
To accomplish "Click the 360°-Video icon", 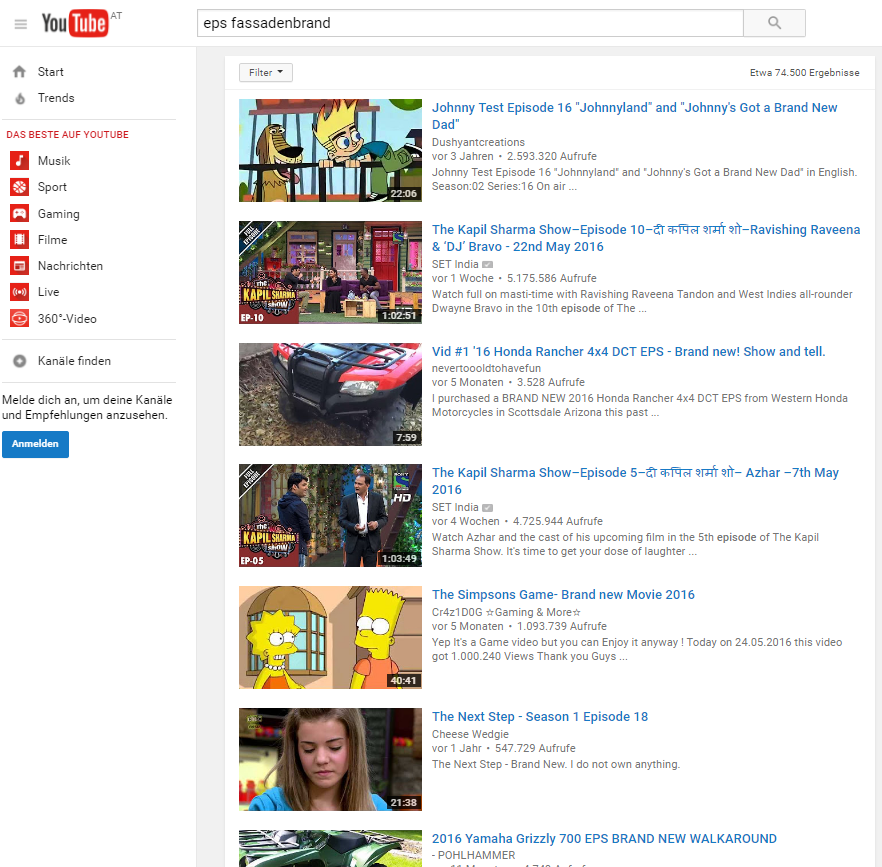I will pos(19,319).
